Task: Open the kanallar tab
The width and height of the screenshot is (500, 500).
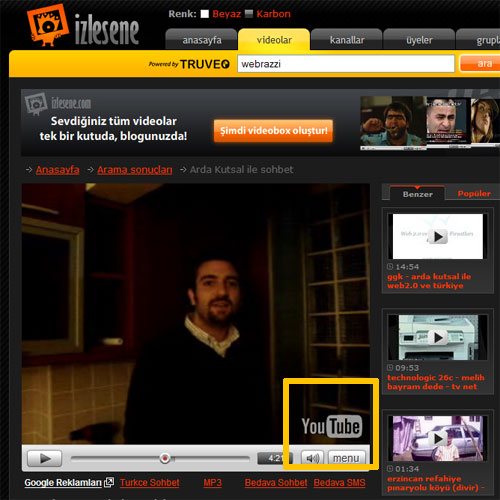Action: 347,40
